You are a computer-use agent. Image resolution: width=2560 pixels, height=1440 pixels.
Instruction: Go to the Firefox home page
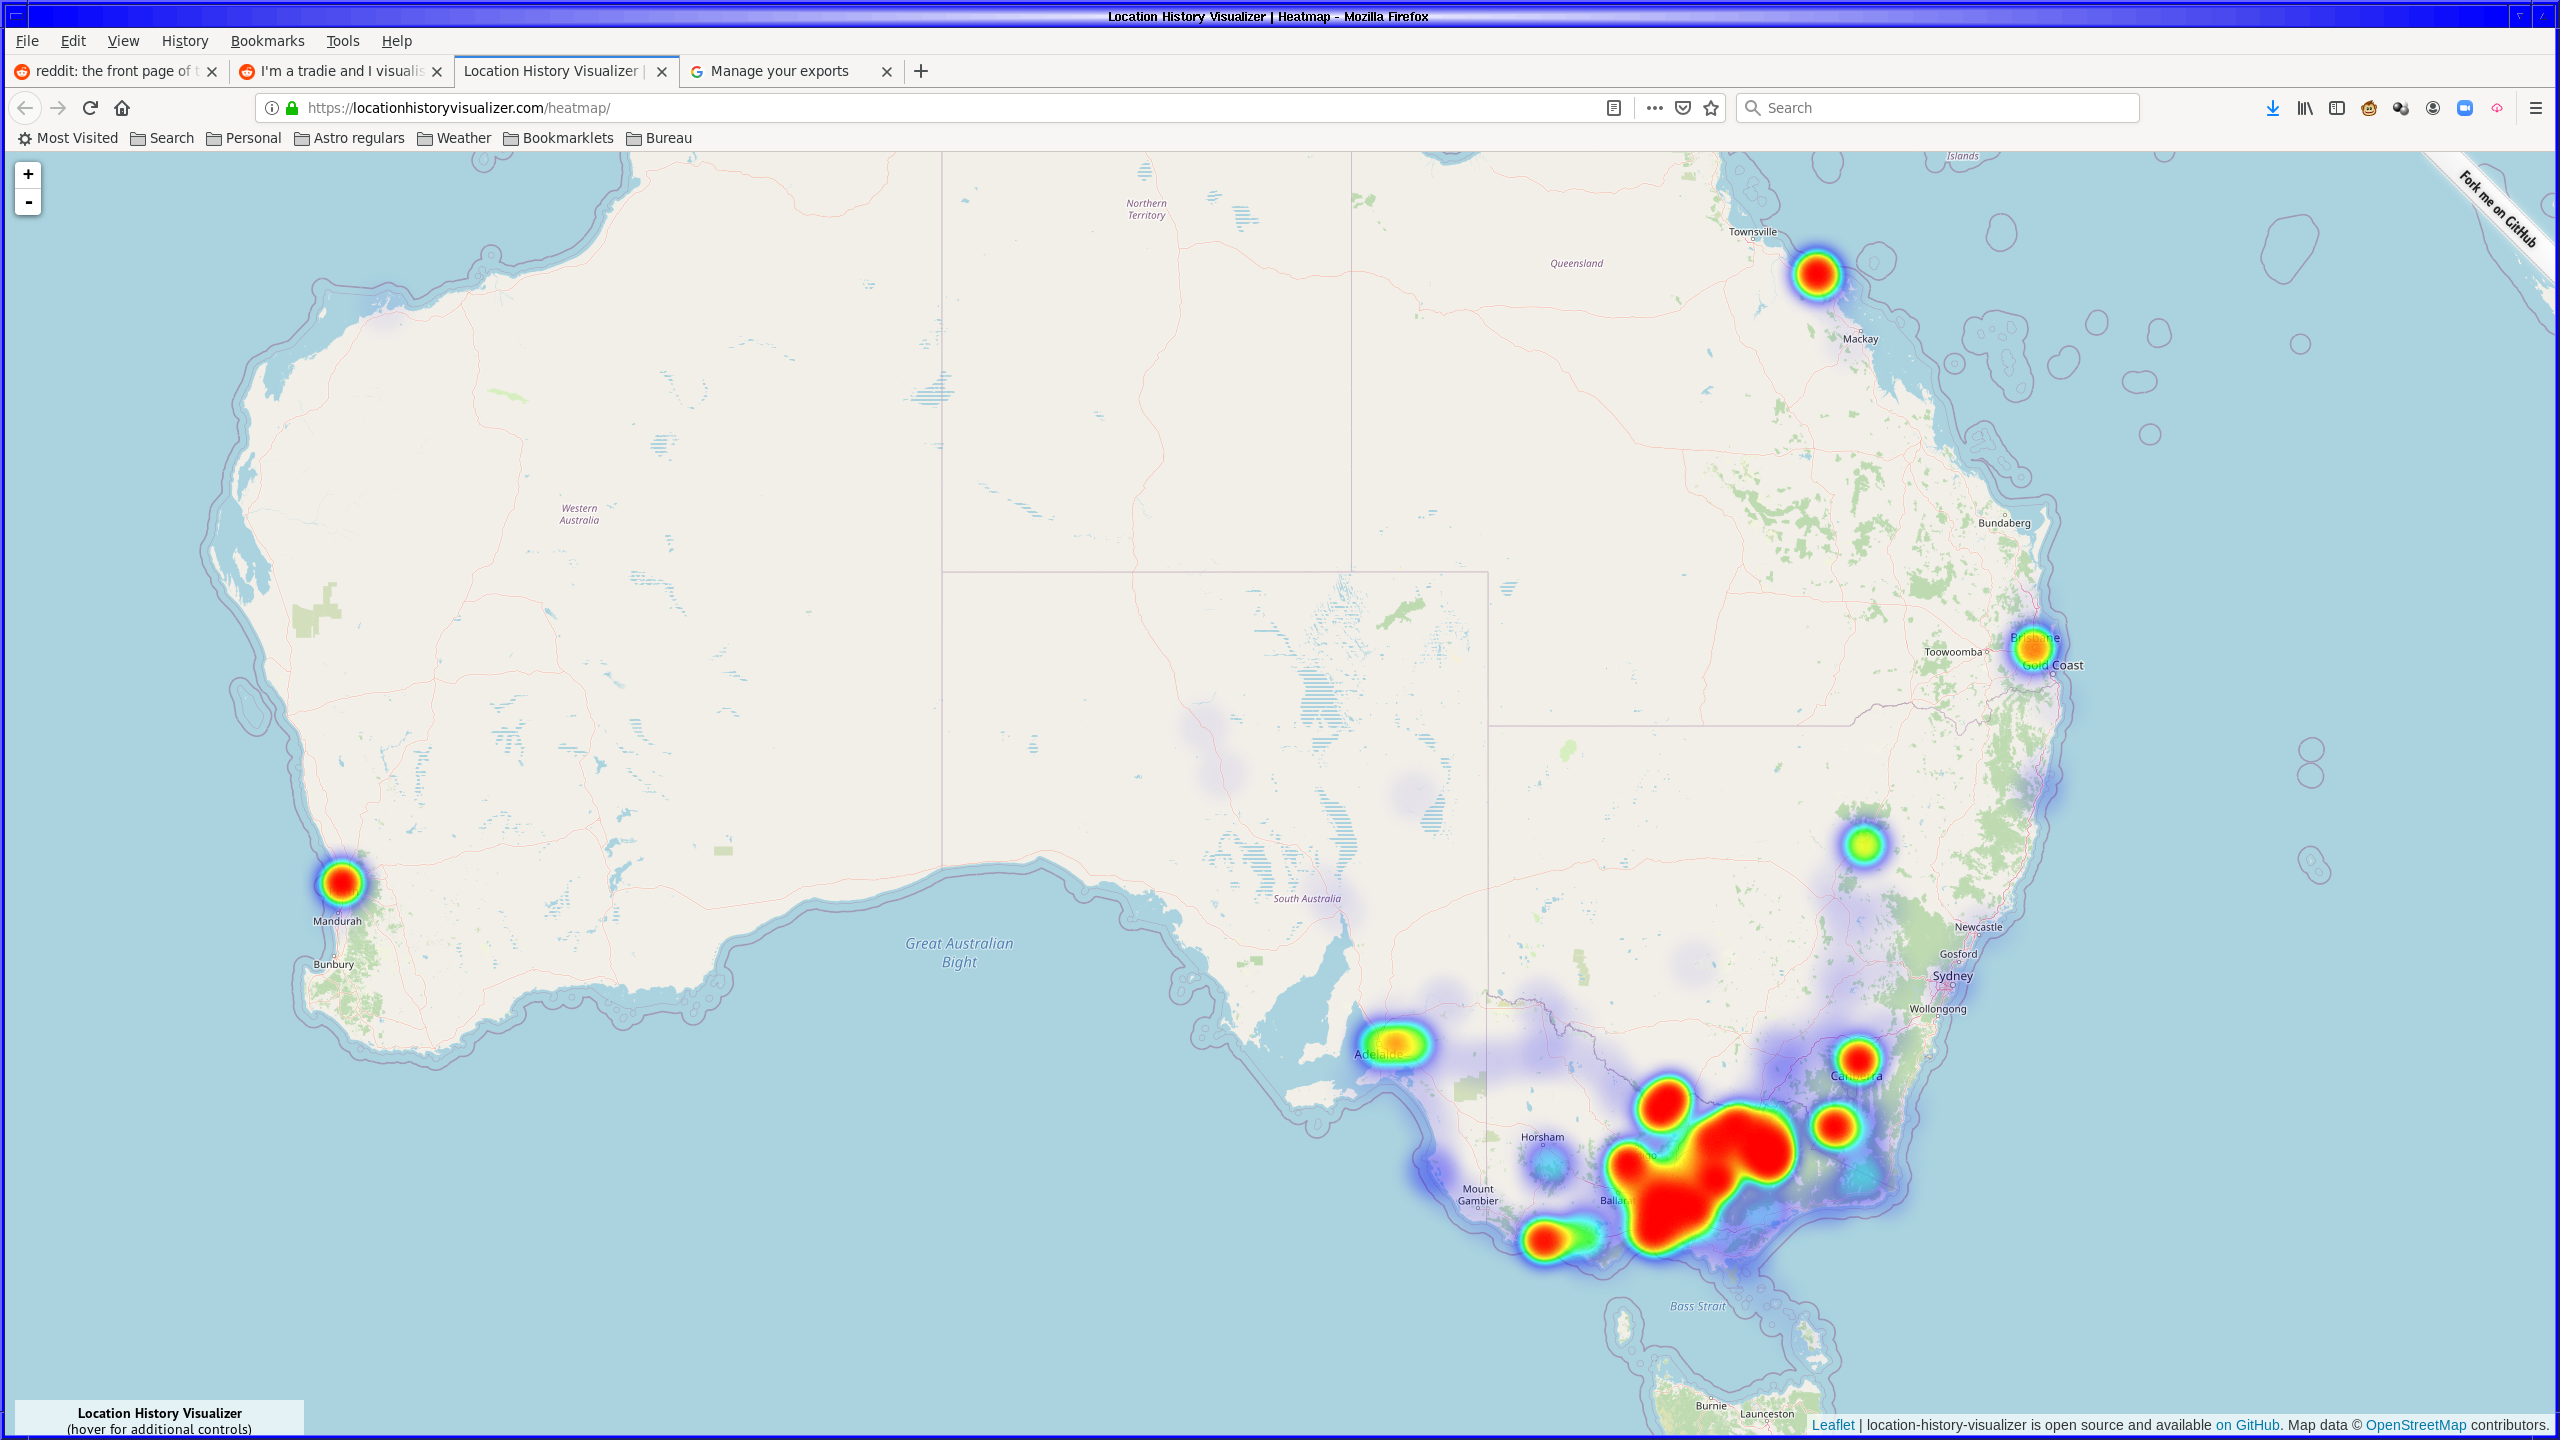(122, 108)
